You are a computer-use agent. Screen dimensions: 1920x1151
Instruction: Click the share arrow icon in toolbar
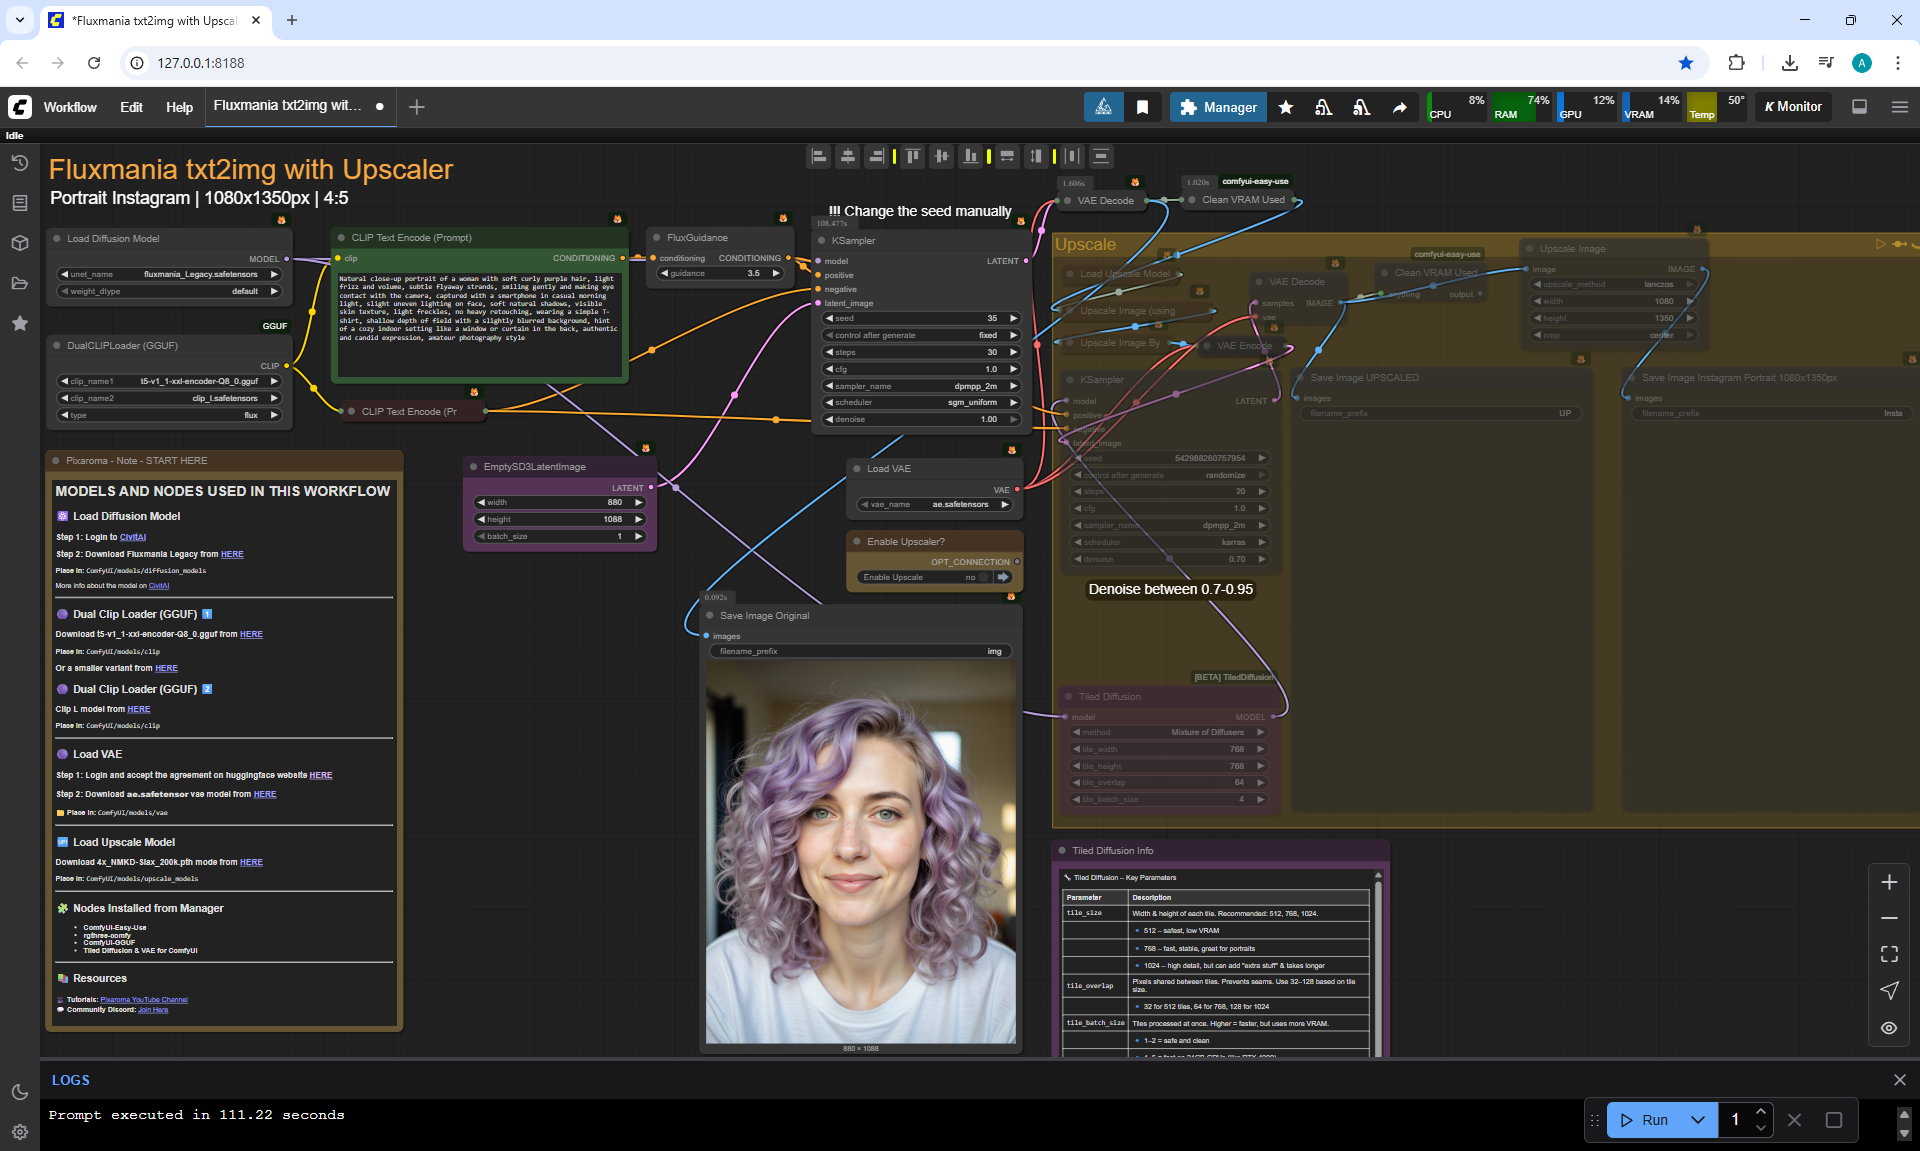1399,107
